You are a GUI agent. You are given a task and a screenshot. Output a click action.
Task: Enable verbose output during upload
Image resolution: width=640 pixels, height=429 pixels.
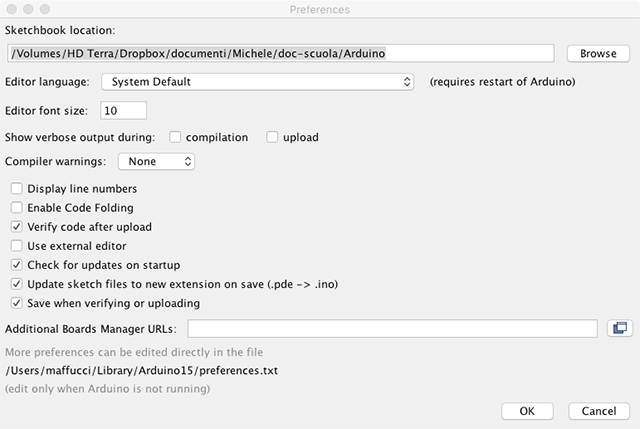[272, 137]
